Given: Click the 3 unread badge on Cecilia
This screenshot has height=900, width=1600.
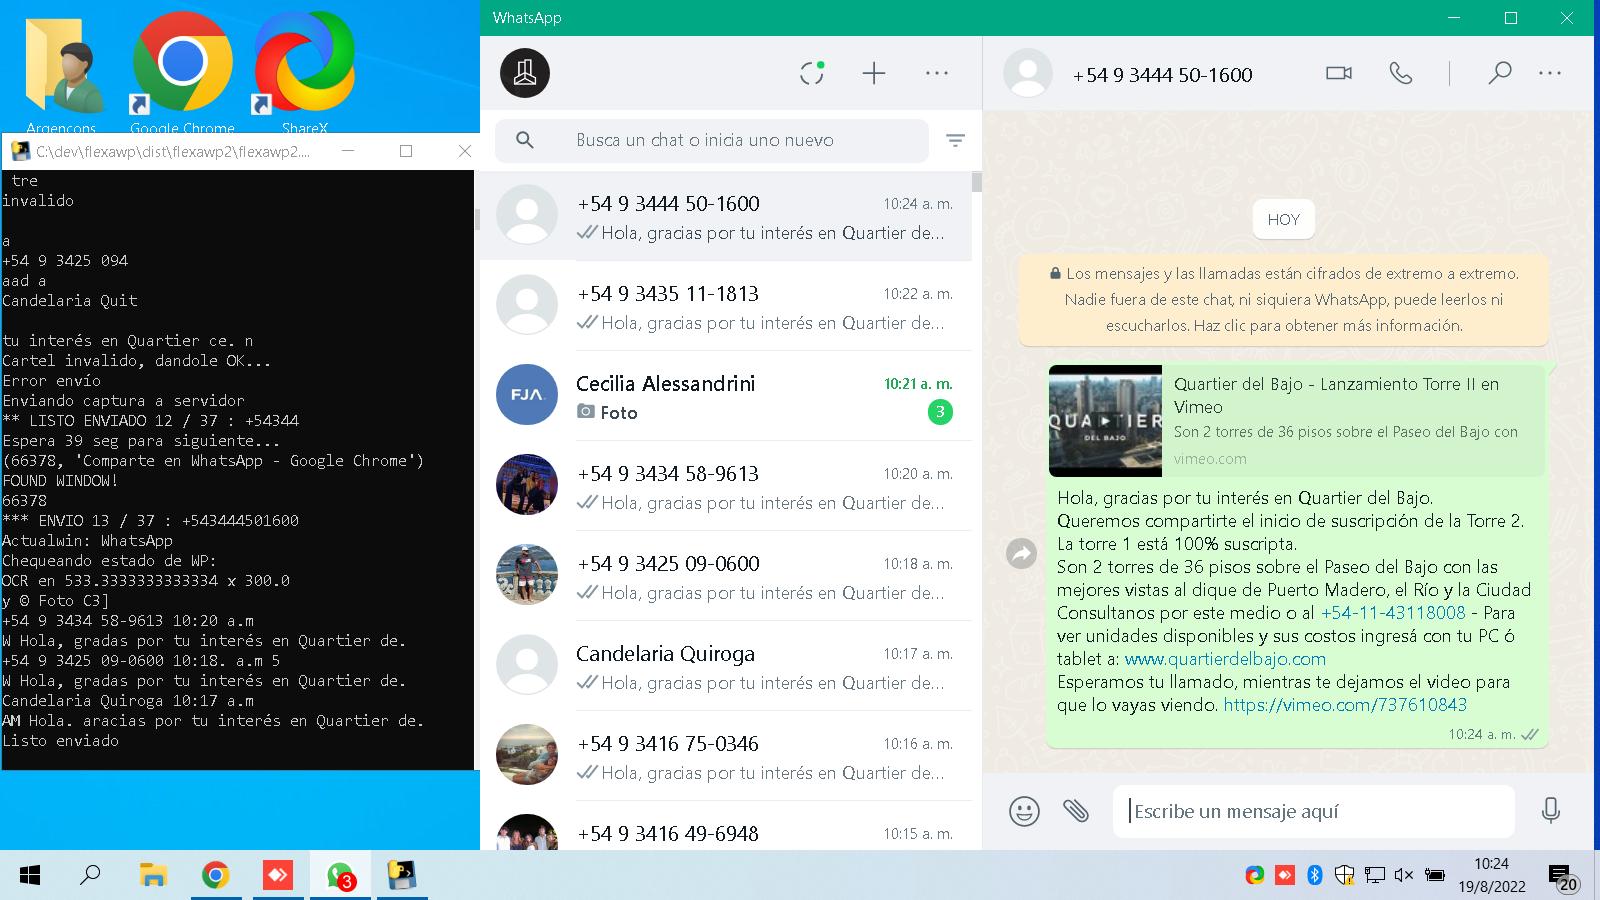Looking at the screenshot, I should point(940,412).
